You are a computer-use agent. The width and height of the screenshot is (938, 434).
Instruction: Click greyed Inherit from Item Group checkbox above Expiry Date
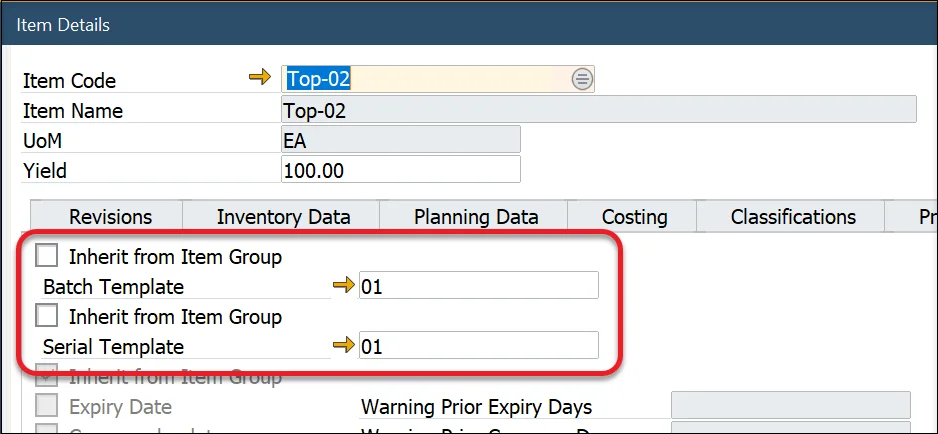click(x=47, y=377)
